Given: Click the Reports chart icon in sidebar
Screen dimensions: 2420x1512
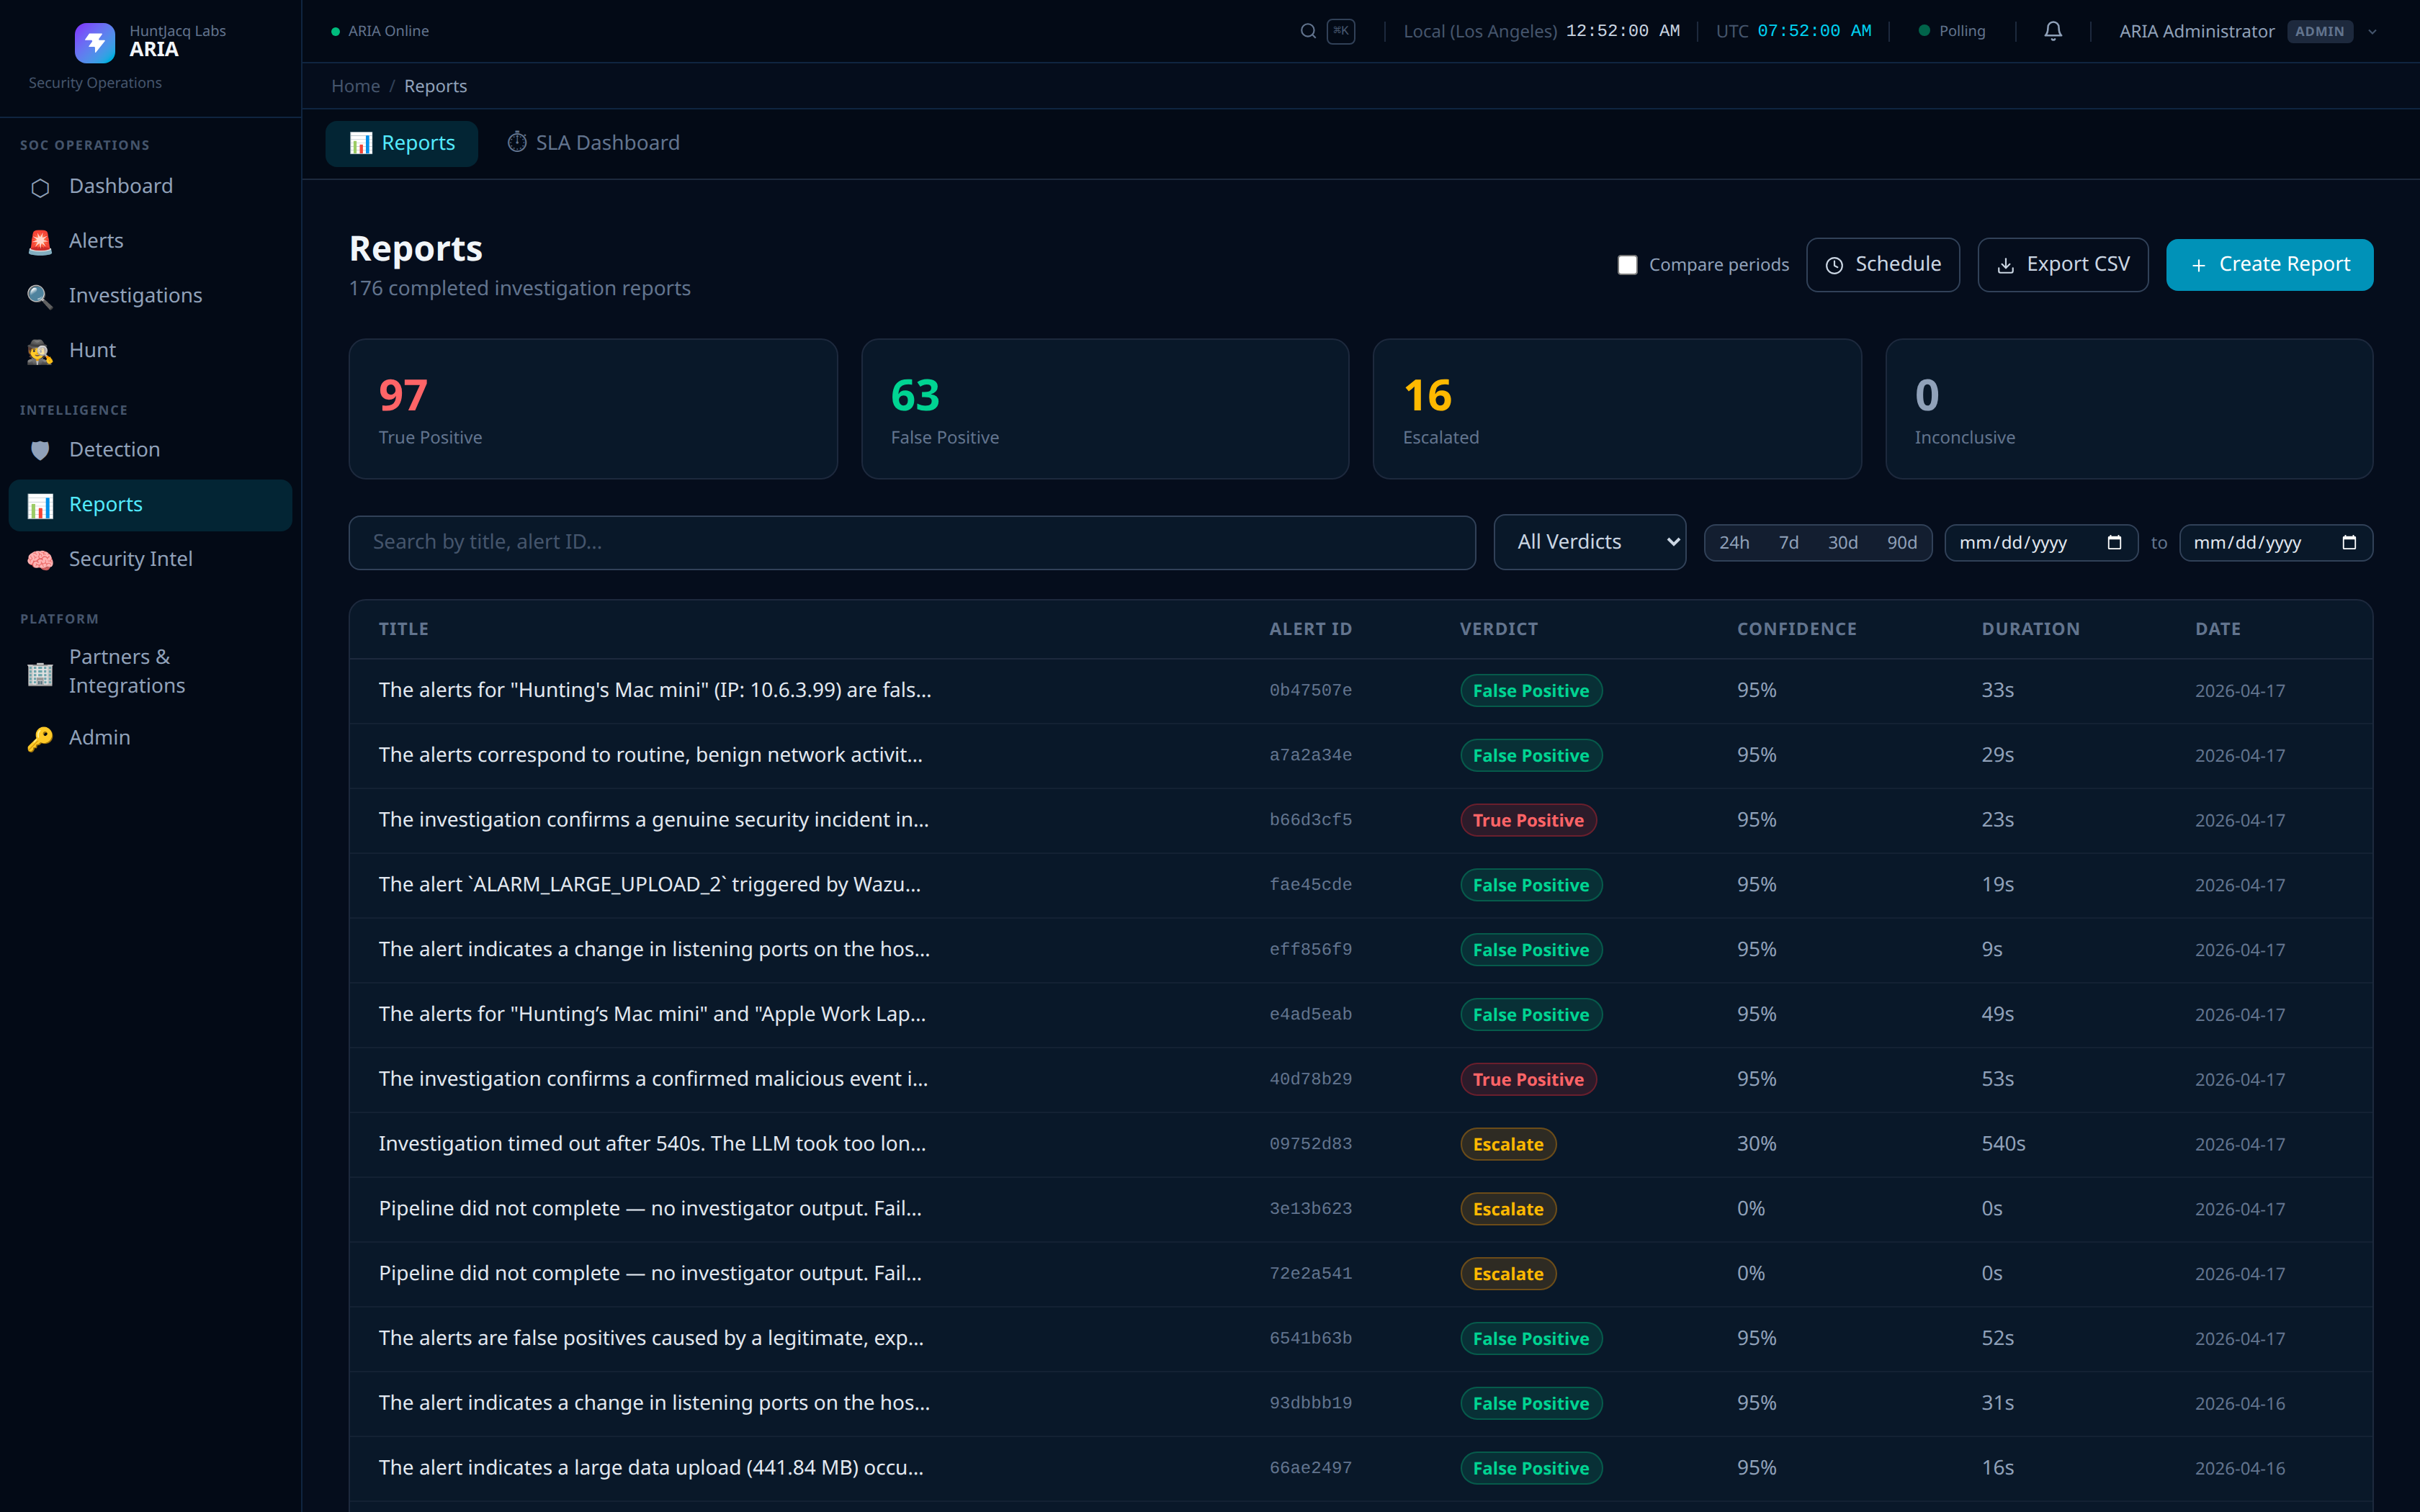Looking at the screenshot, I should pos(40,505).
